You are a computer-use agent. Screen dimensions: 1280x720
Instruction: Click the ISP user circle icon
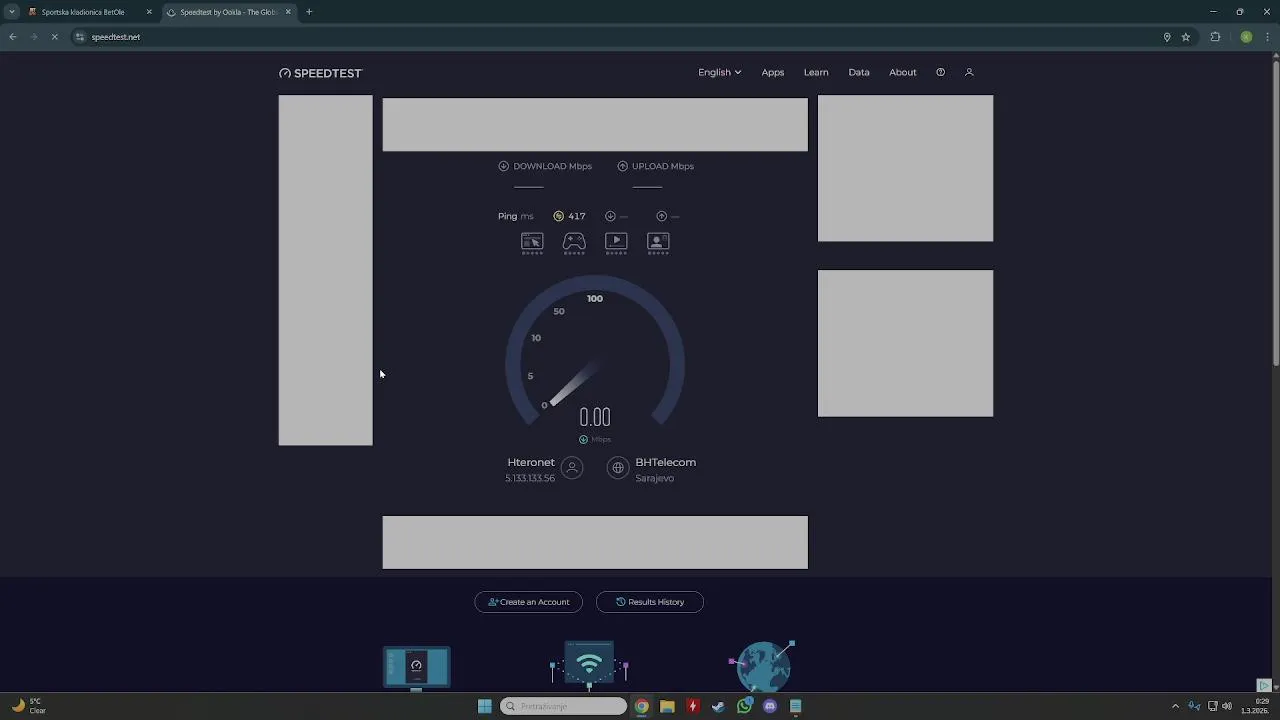(x=572, y=468)
